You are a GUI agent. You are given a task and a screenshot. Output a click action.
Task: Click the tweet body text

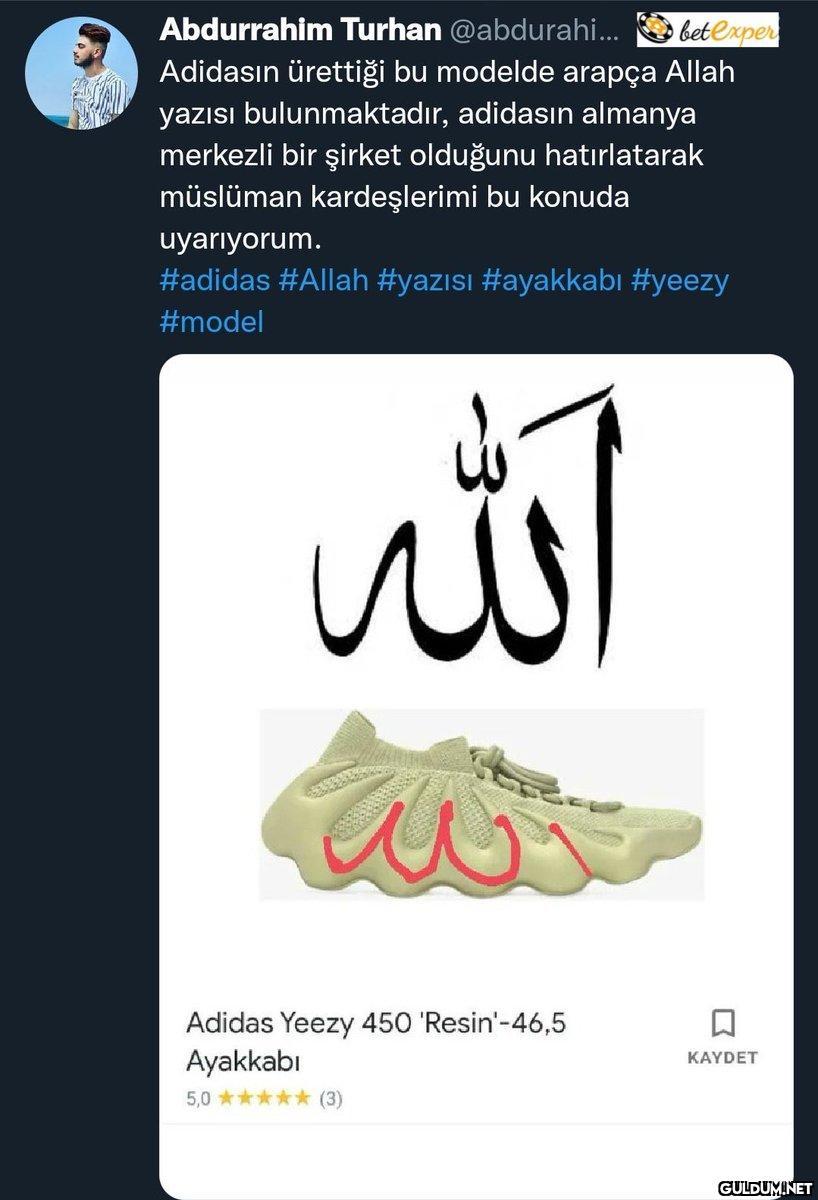(x=440, y=156)
